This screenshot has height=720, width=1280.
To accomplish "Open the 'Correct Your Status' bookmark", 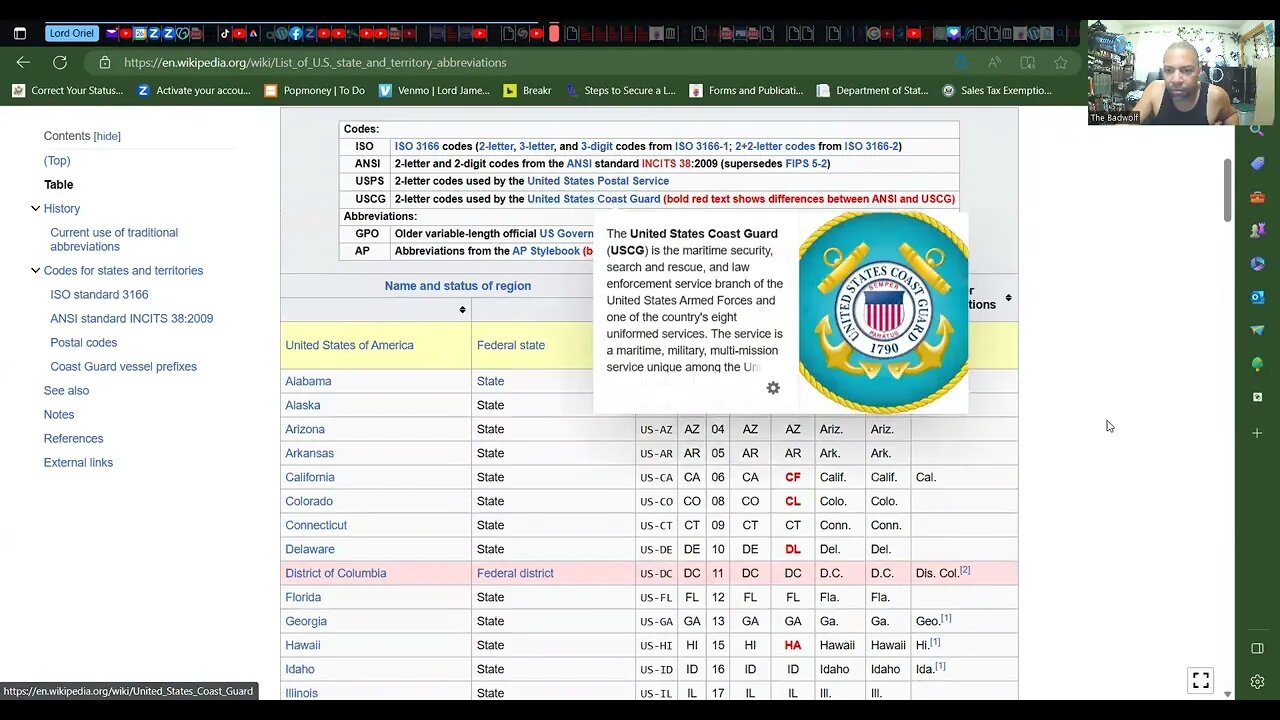I will (68, 90).
